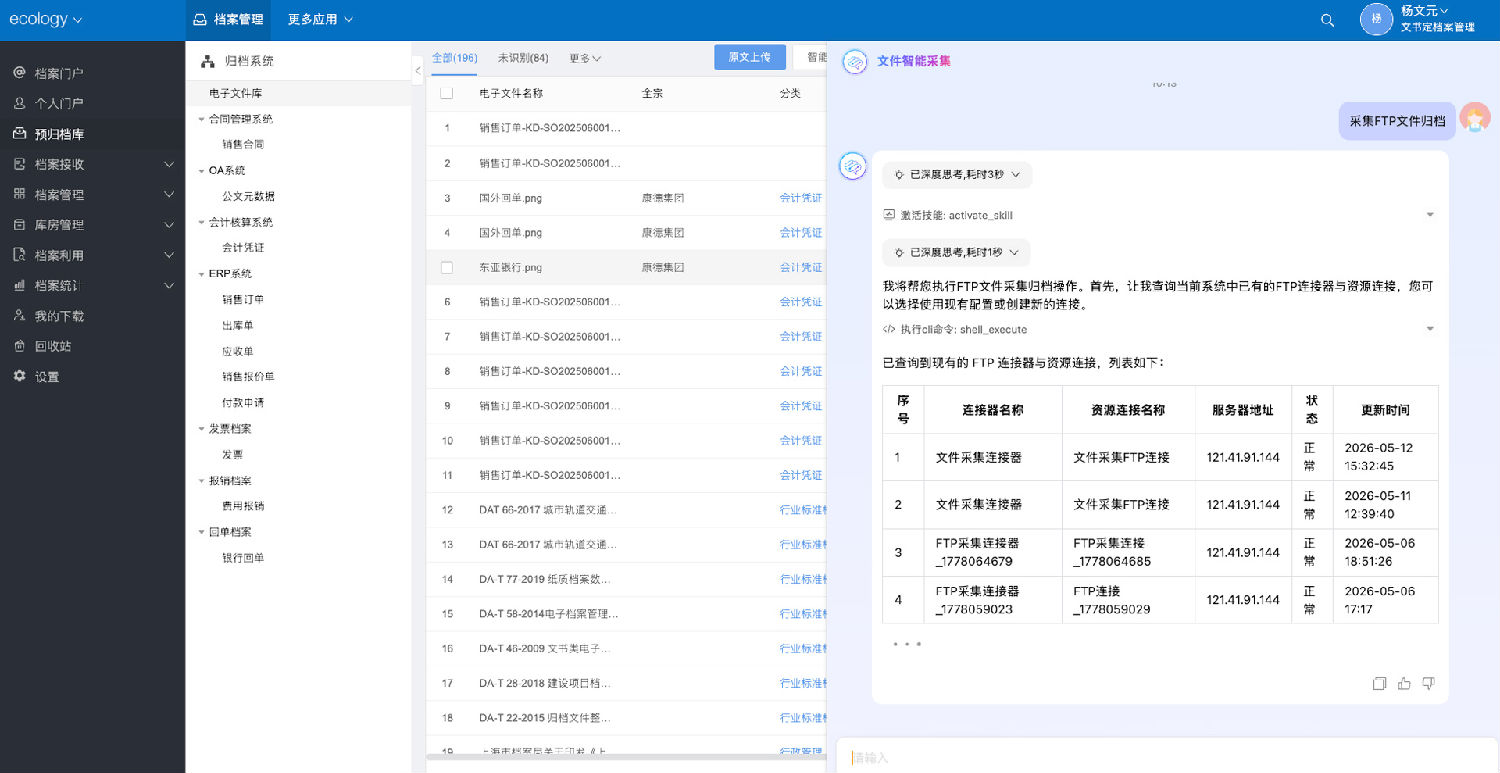Click the 采集FTP文件归档 chat message bubble
The height and width of the screenshot is (773, 1500).
1397,121
